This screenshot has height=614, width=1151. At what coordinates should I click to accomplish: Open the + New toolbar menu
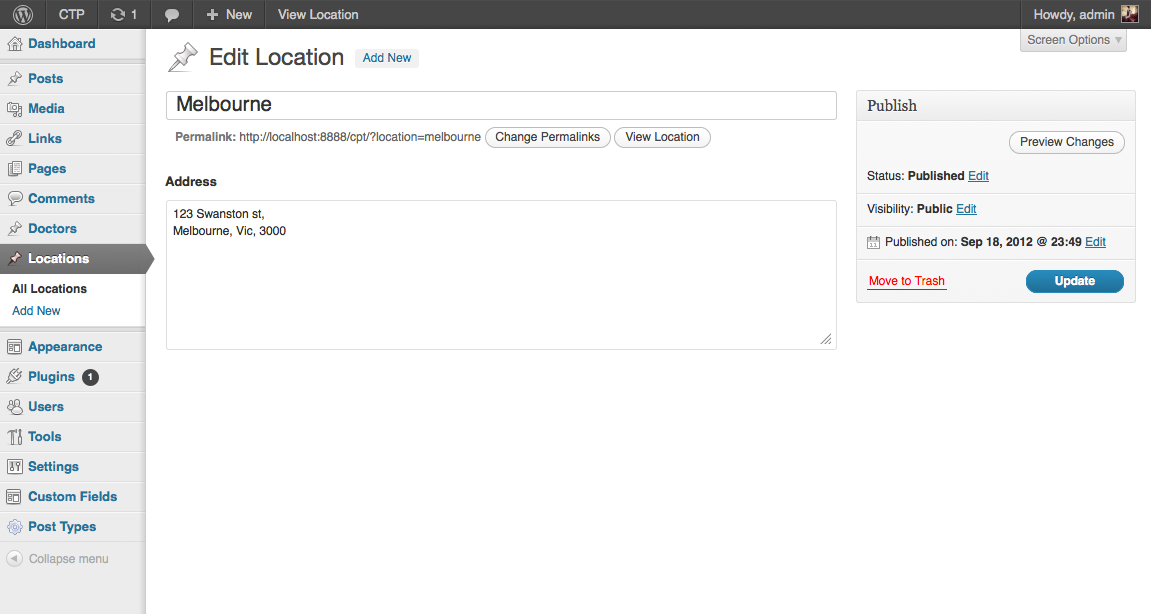pyautogui.click(x=229, y=14)
